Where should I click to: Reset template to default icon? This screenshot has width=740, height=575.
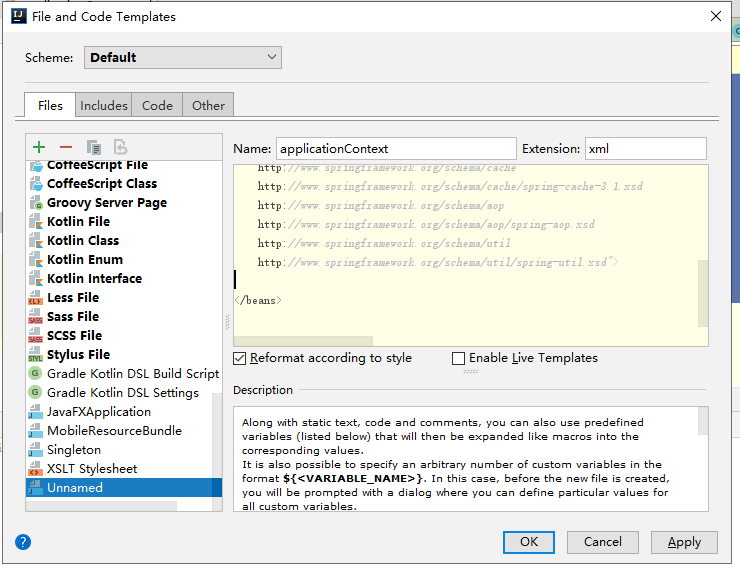[121, 147]
